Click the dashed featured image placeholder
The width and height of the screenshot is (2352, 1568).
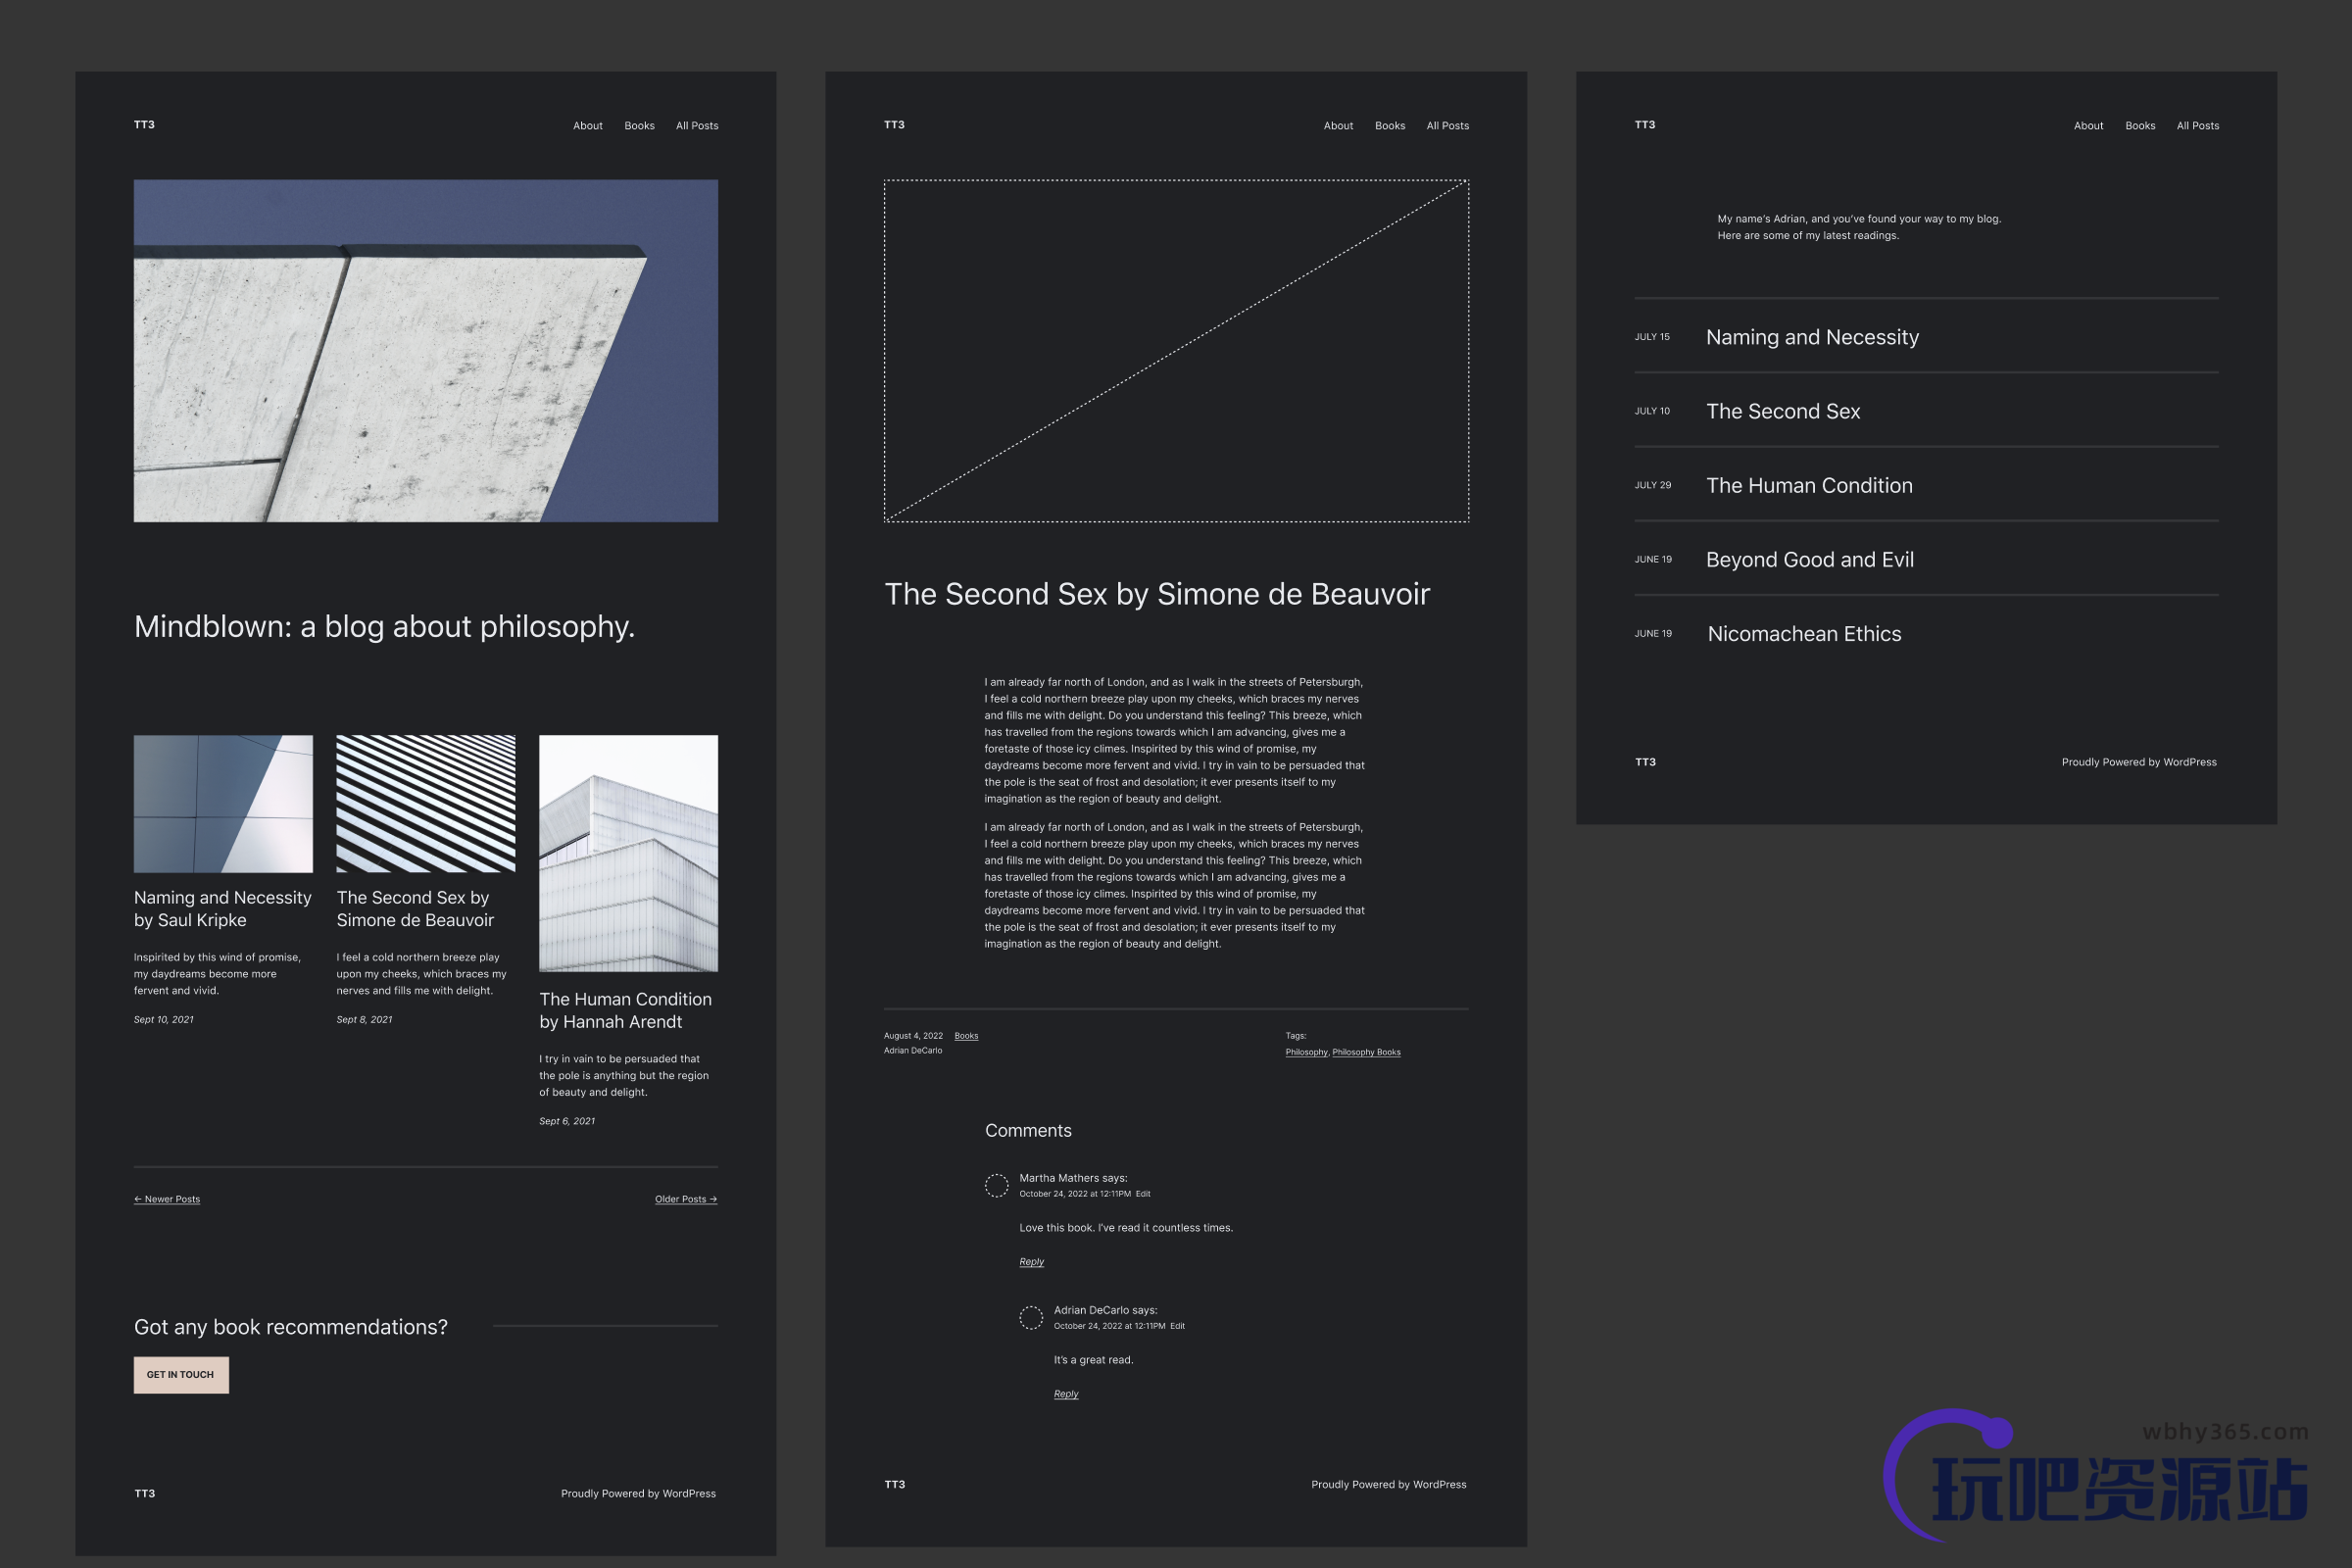click(1176, 350)
